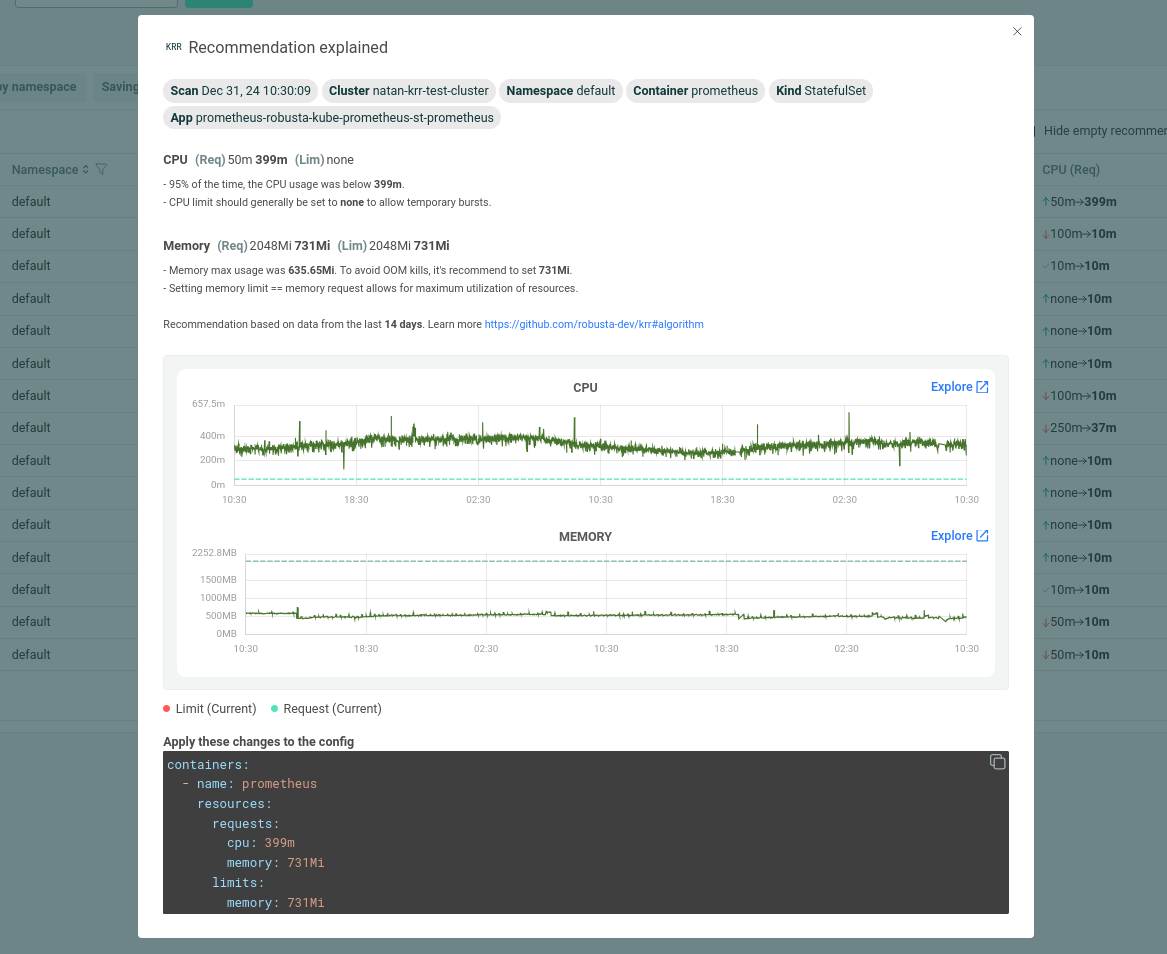Click the Request (Current) legend entry
Screen dimensions: 1167x954
coord(326,708)
